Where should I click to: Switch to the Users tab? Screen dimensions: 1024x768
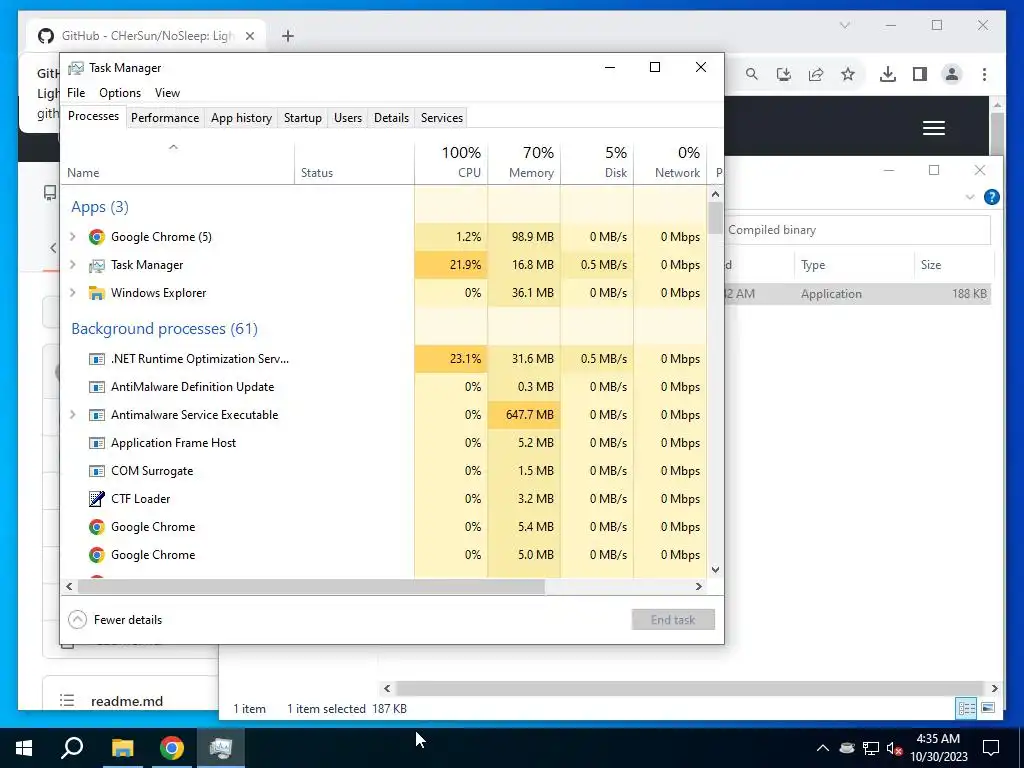347,118
